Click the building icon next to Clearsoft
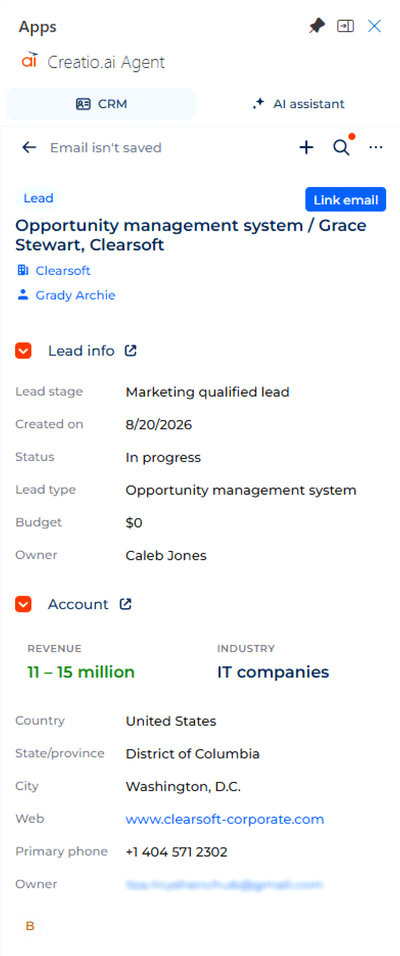400x956 pixels. point(23,270)
